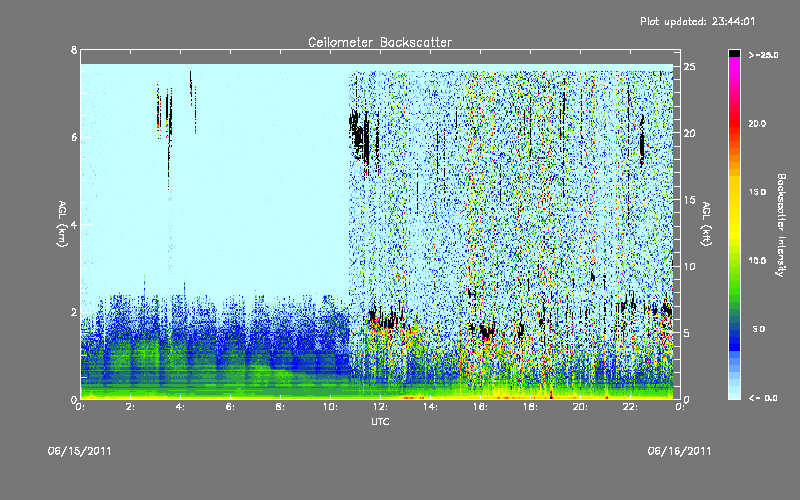Click the red region of the colorbar near 20.0

click(x=734, y=123)
